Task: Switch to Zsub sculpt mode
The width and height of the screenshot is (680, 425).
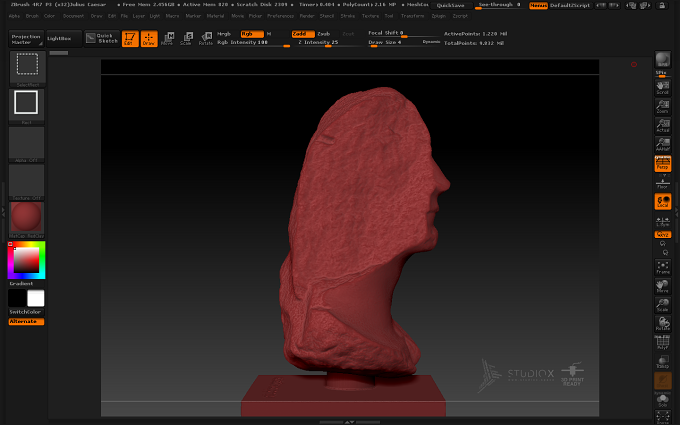Action: pyautogui.click(x=324, y=34)
